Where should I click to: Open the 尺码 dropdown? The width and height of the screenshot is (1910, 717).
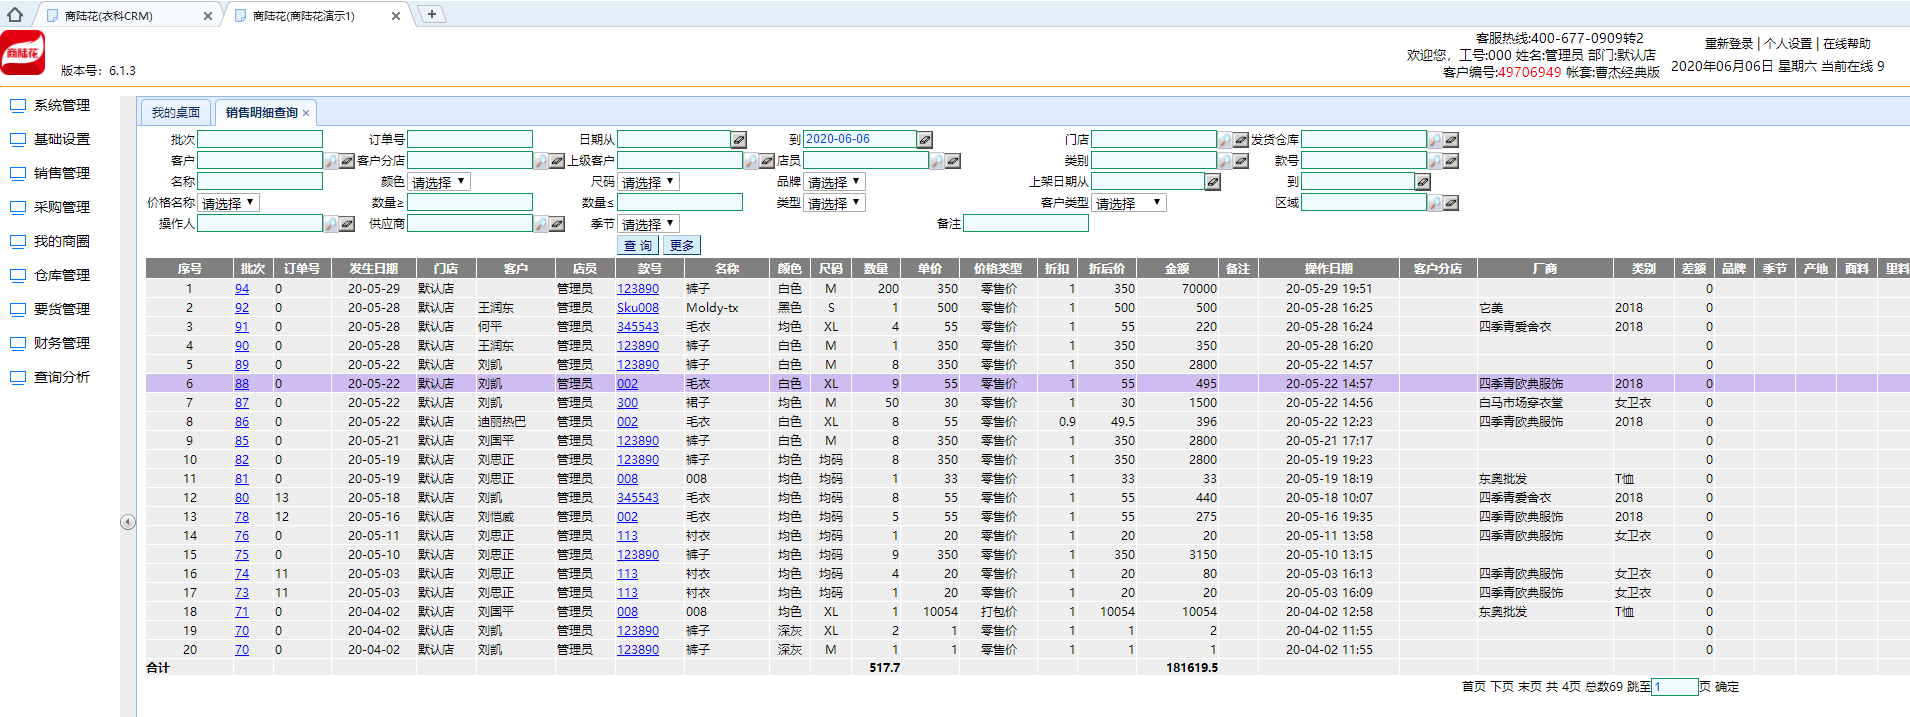648,182
